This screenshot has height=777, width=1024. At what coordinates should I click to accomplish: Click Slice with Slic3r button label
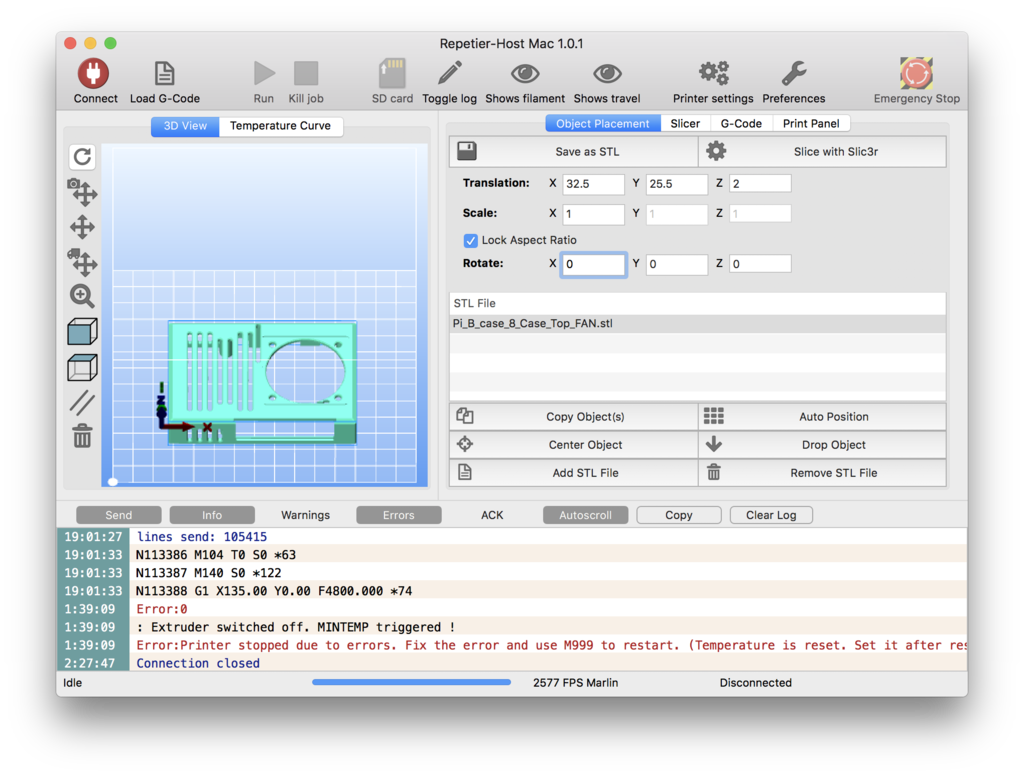click(836, 151)
